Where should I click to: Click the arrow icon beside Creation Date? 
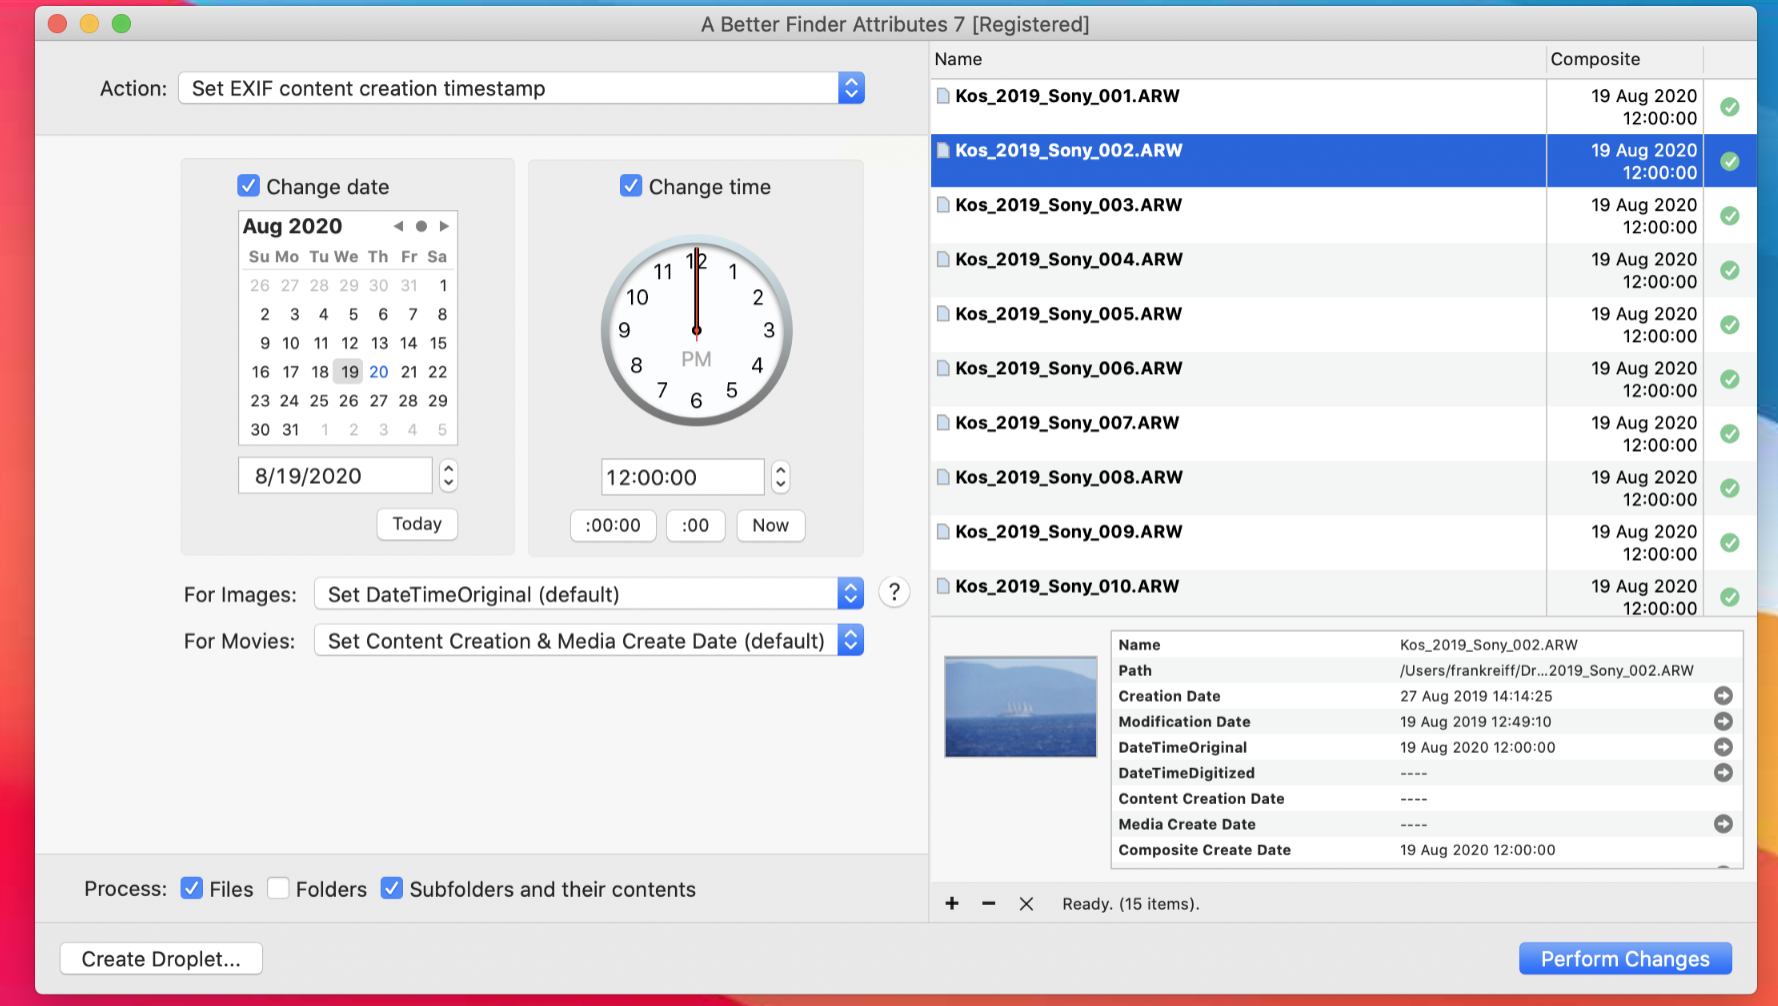pos(1723,696)
